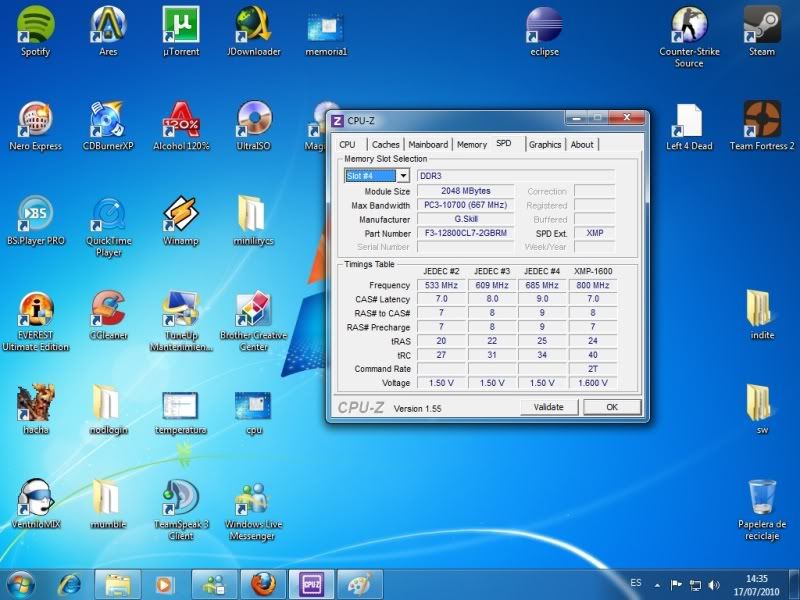Switch to Firefox in taskbar
Image resolution: width=800 pixels, height=600 pixels.
click(x=263, y=585)
